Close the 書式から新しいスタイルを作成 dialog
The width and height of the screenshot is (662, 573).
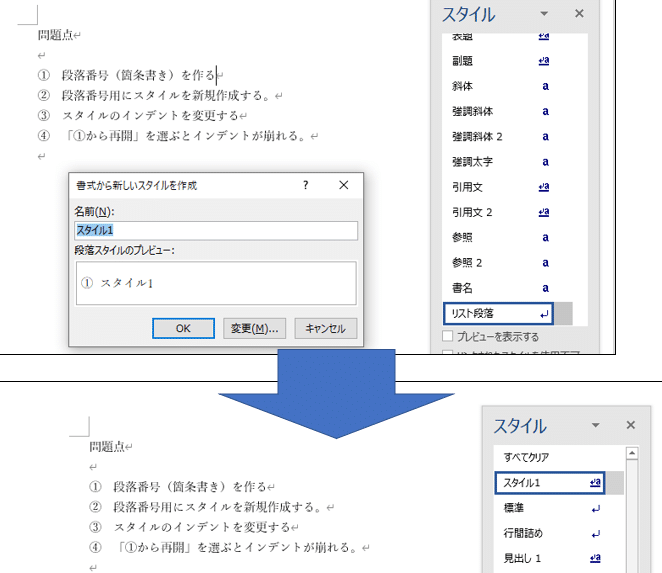pos(344,185)
